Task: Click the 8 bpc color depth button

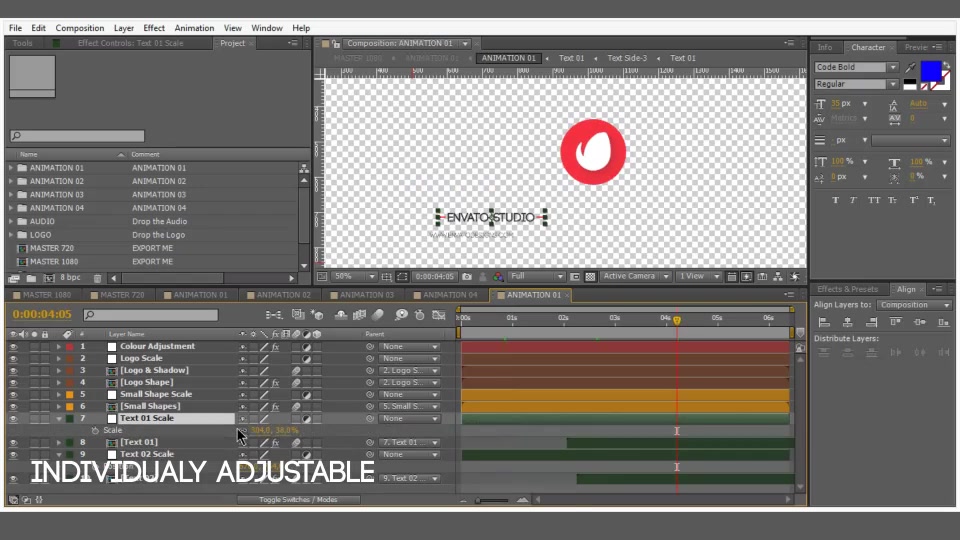Action: pos(70,277)
